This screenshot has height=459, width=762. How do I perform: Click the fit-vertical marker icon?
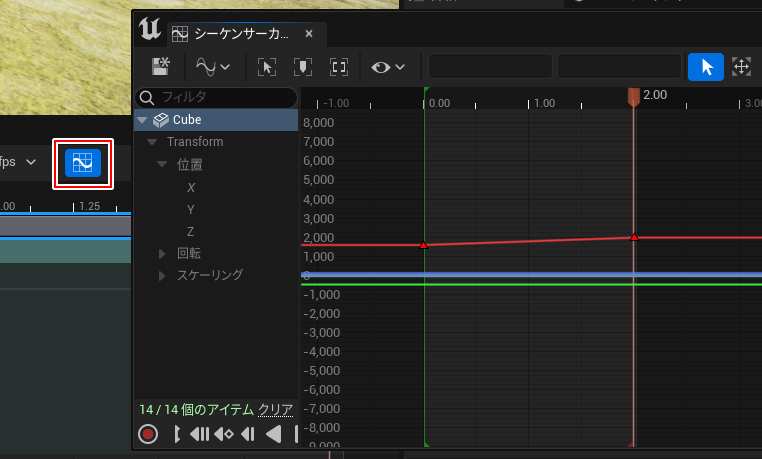click(303, 67)
